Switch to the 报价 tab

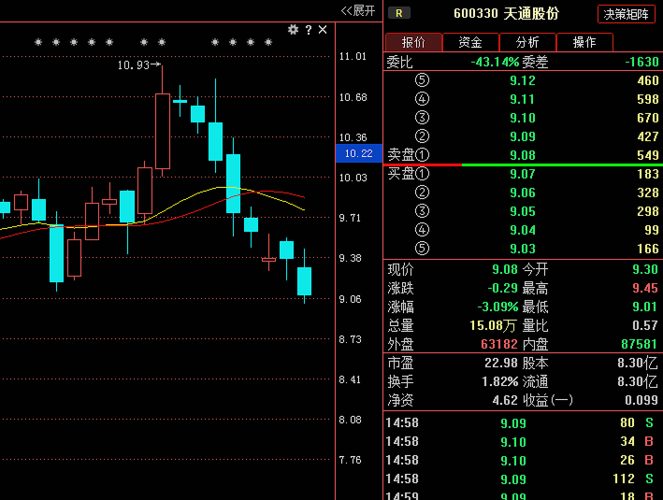414,42
